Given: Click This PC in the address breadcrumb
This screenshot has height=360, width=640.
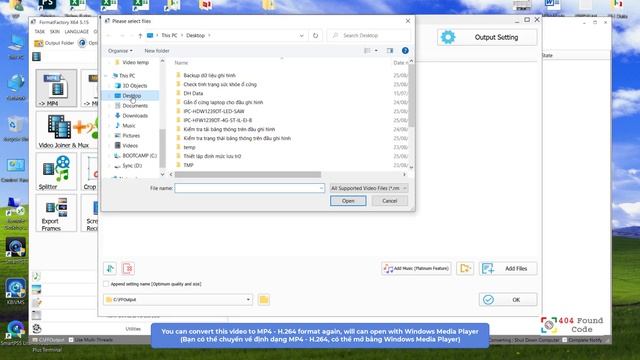Looking at the screenshot, I should [x=169, y=36].
